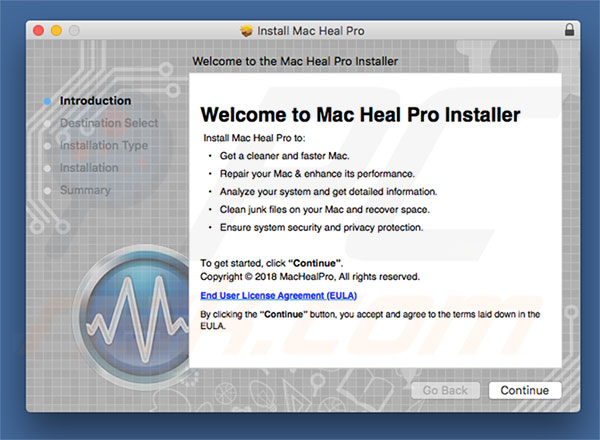Click the lock icon in title bar
The image size is (600, 440).
[569, 29]
